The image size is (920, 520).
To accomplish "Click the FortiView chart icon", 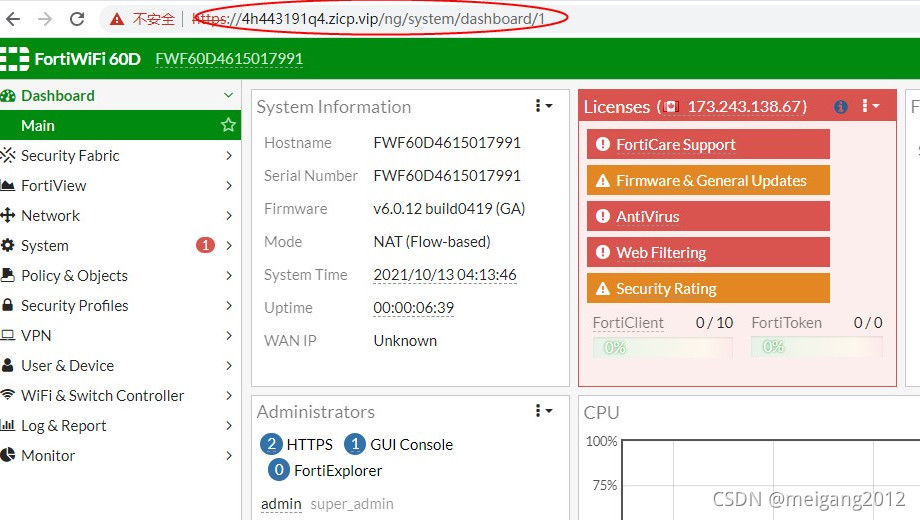I will 8,185.
